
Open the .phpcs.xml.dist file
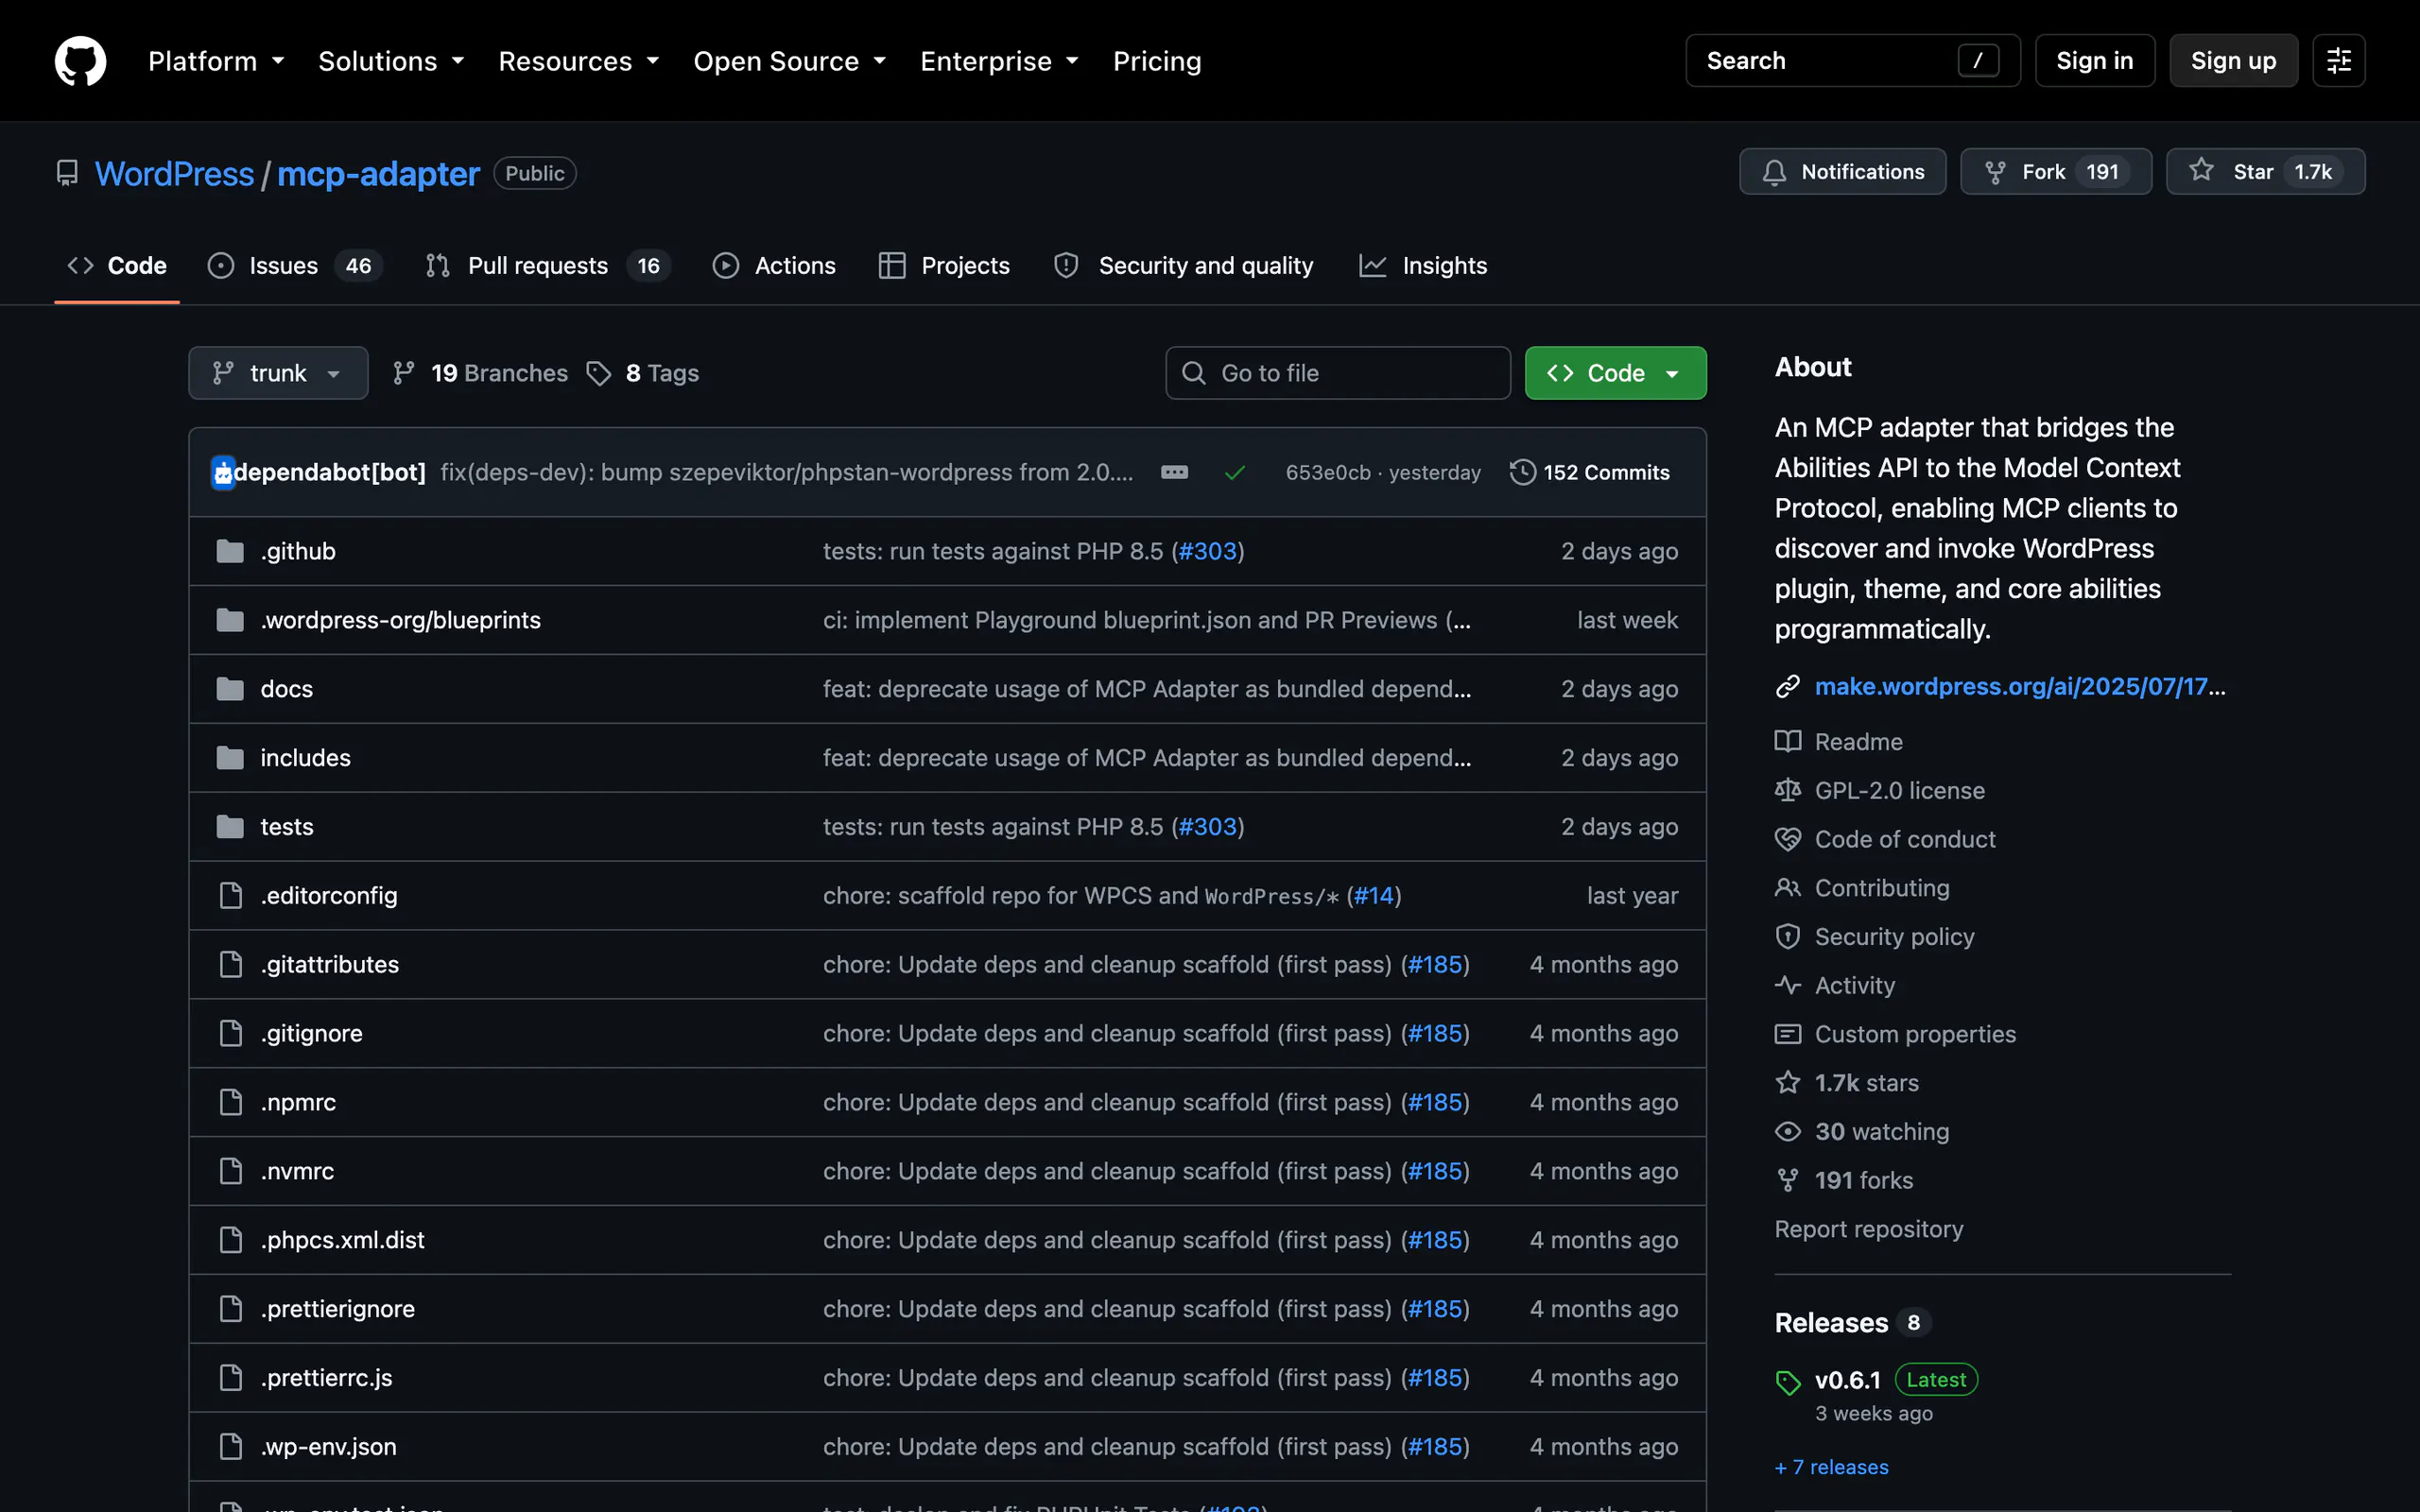[x=342, y=1240]
